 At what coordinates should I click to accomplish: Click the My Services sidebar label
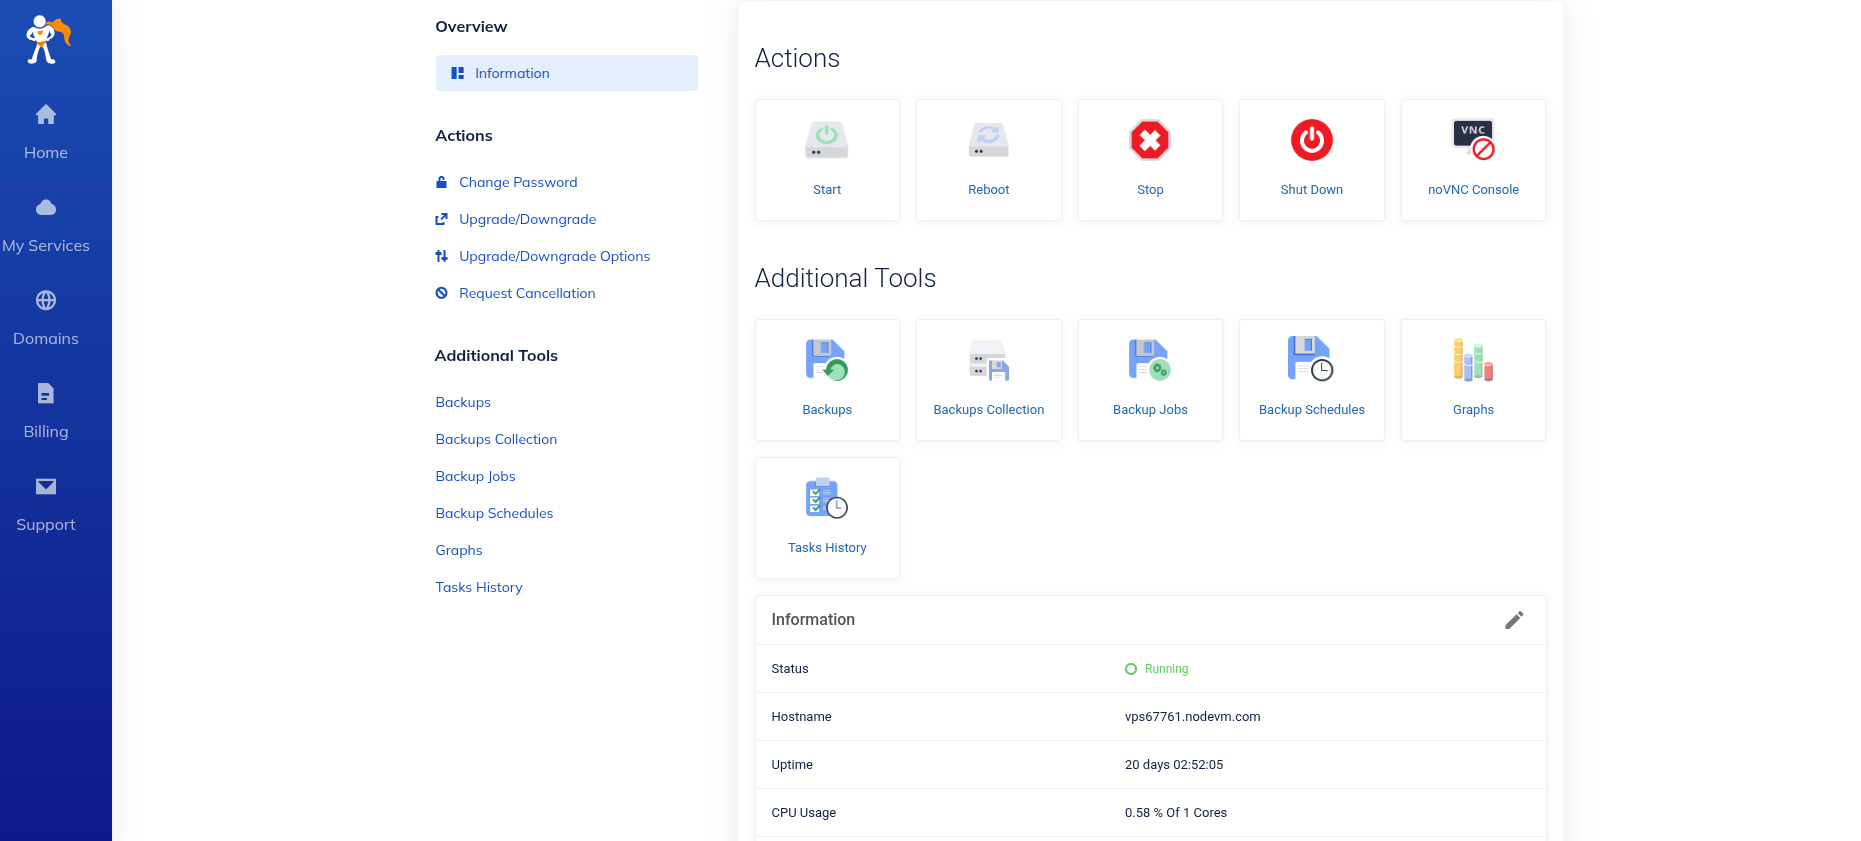click(x=46, y=245)
